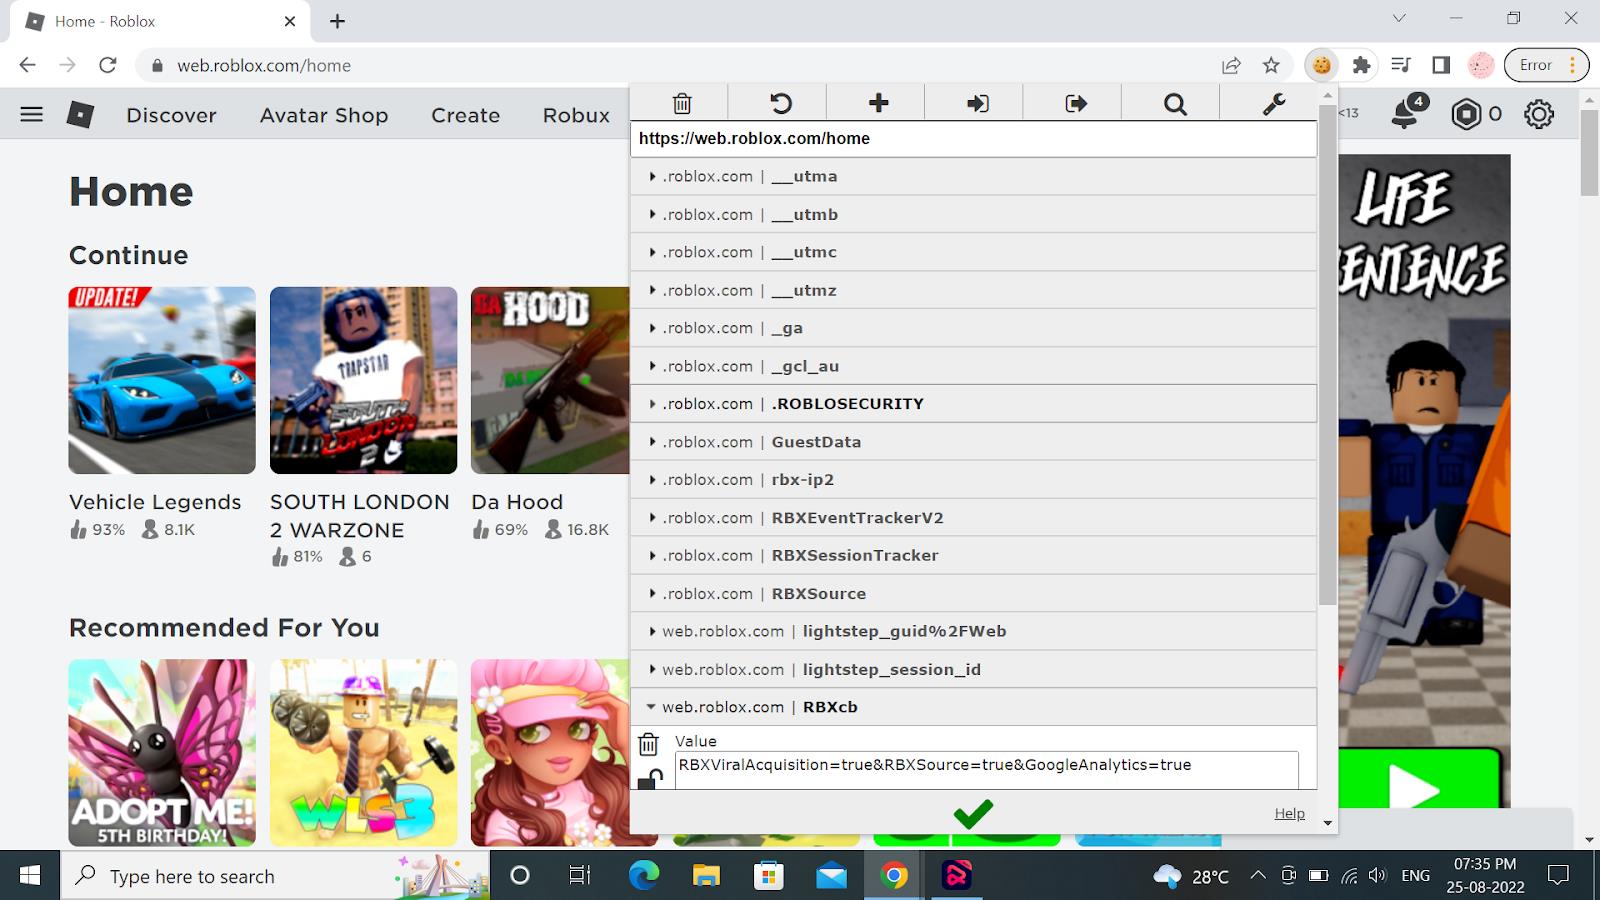Open a new Chrome tab
This screenshot has width=1600, height=900.
337,21
